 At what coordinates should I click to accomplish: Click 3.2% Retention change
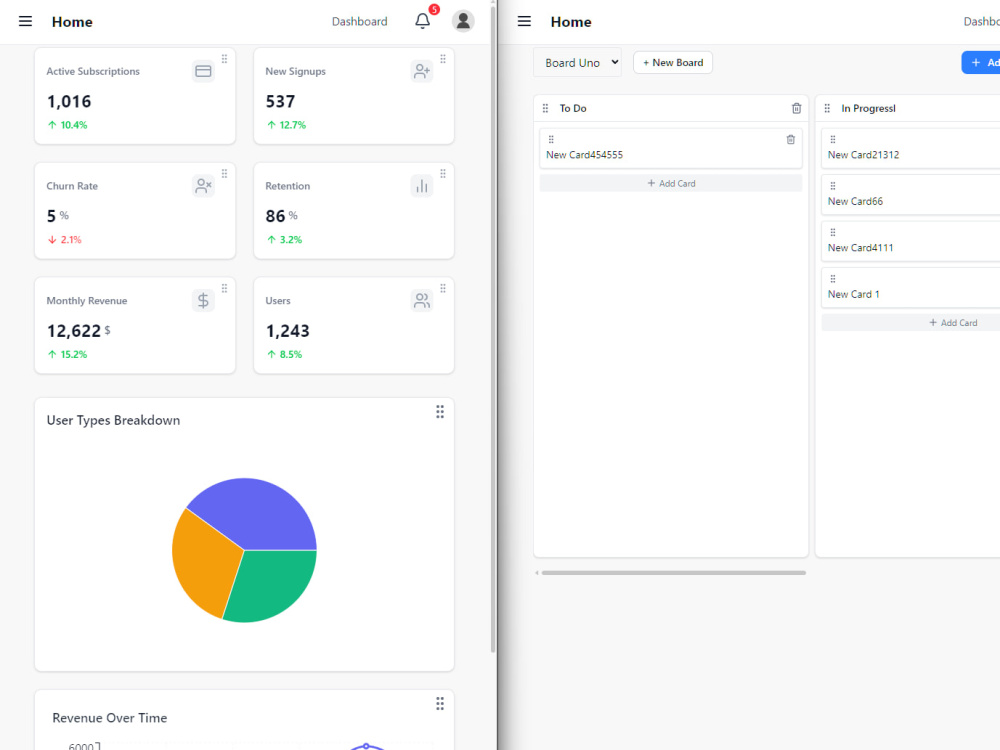[291, 240]
